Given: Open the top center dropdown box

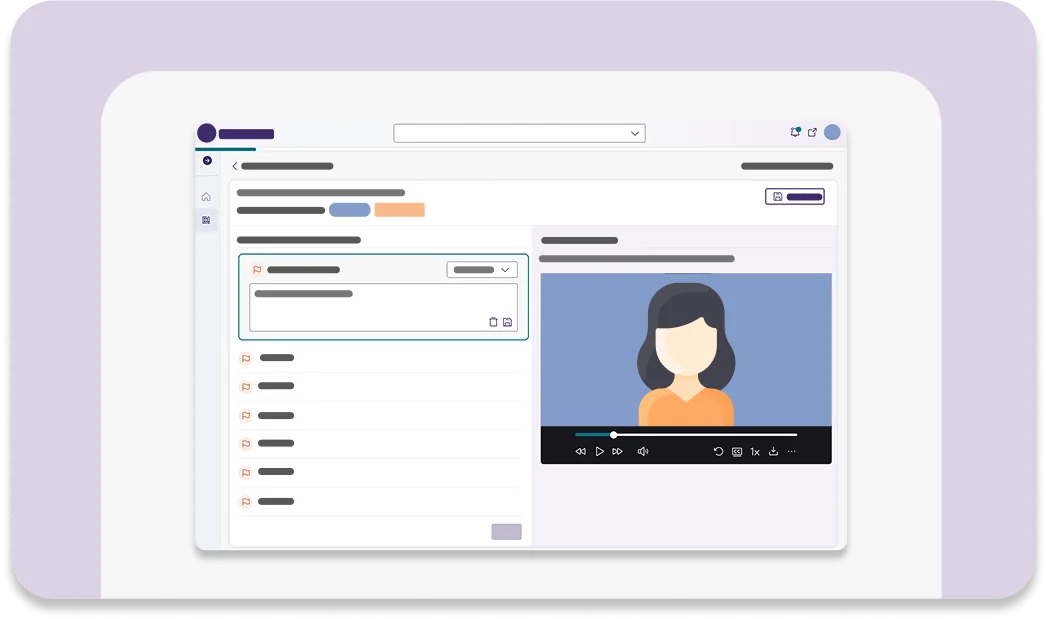Looking at the screenshot, I should pyautogui.click(x=519, y=133).
